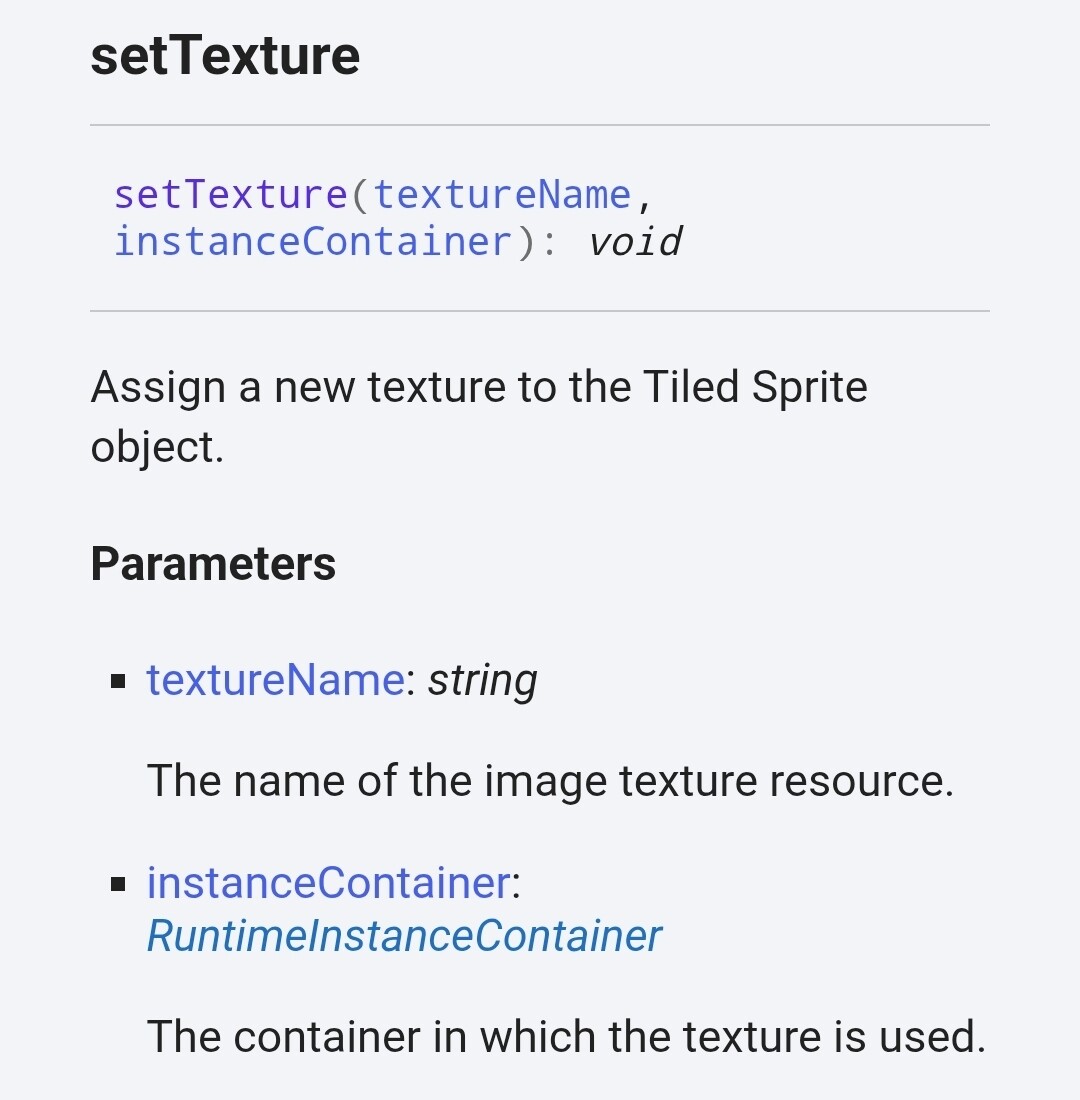
Task: Click 'The name of the image texture resource' text
Action: click(x=550, y=780)
